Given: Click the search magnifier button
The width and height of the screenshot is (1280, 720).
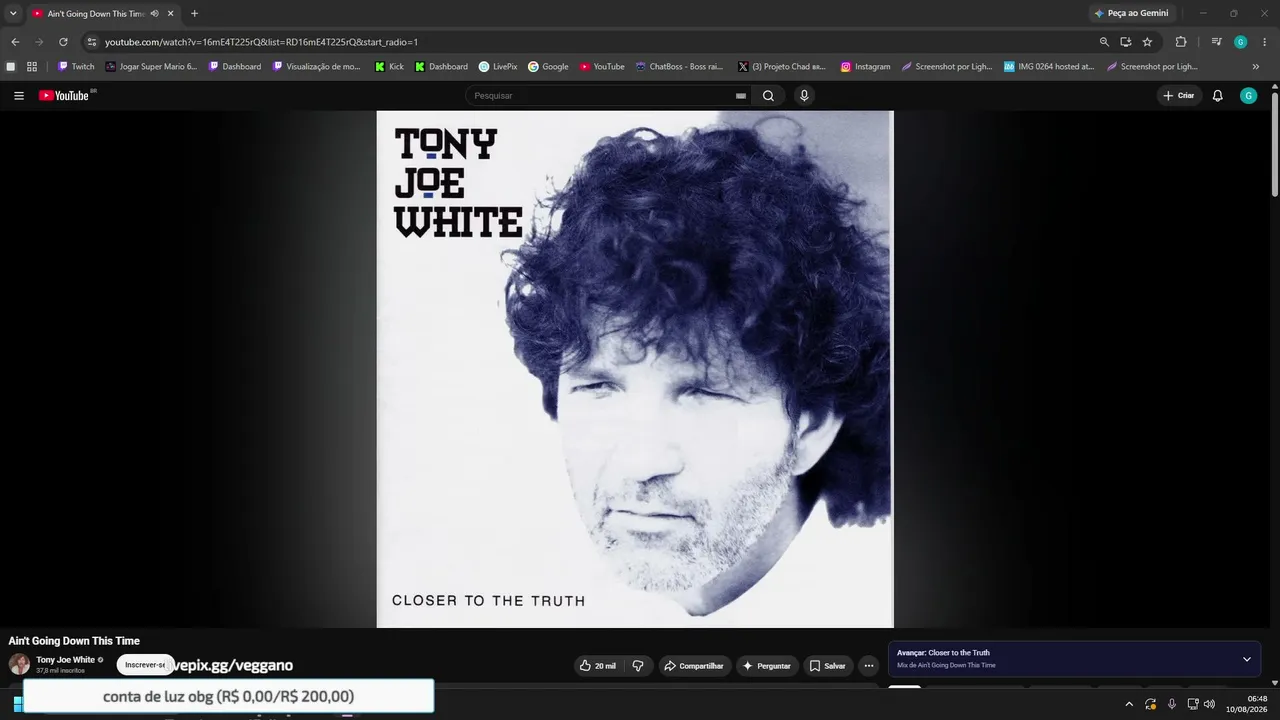Looking at the screenshot, I should coord(768,96).
